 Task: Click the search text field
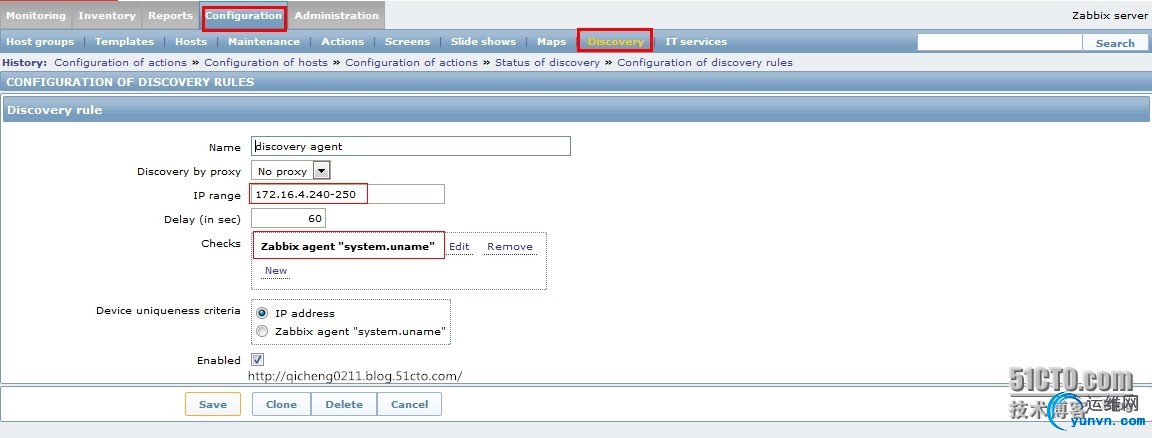(x=999, y=43)
